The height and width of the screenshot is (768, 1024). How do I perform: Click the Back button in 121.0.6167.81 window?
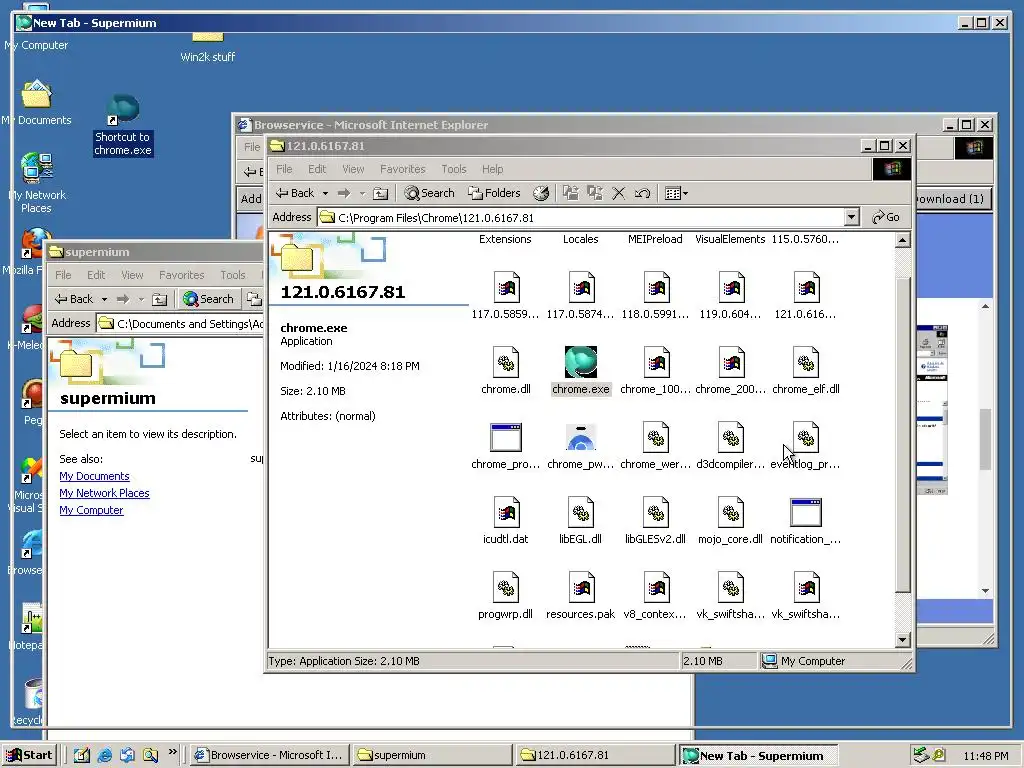click(295, 193)
